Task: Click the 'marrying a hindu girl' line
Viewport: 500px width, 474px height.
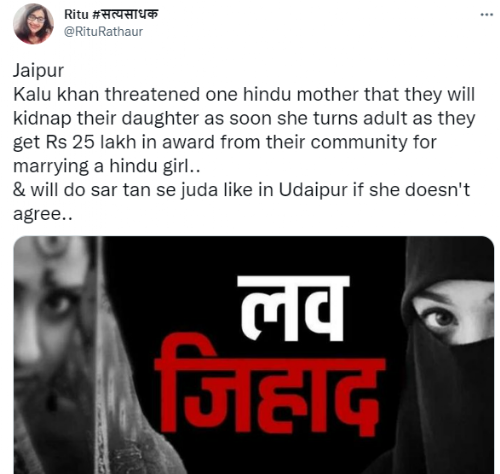Action: 107,166
